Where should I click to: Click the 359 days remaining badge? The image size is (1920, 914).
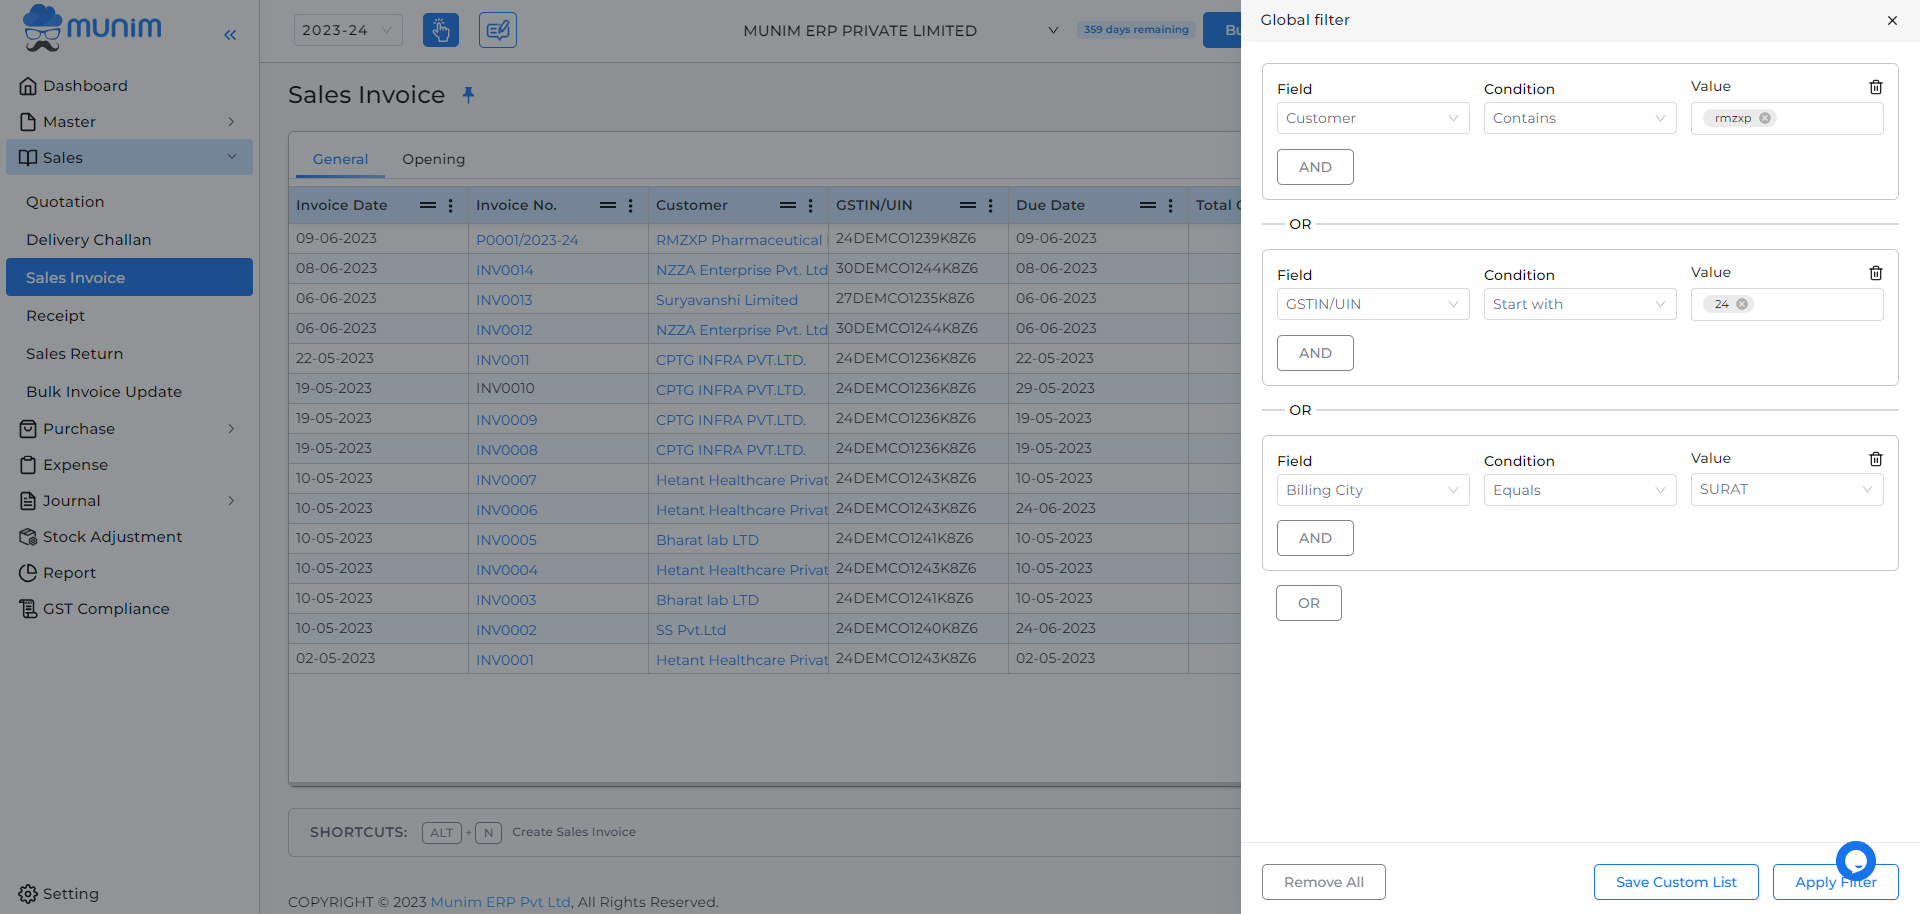point(1136,30)
